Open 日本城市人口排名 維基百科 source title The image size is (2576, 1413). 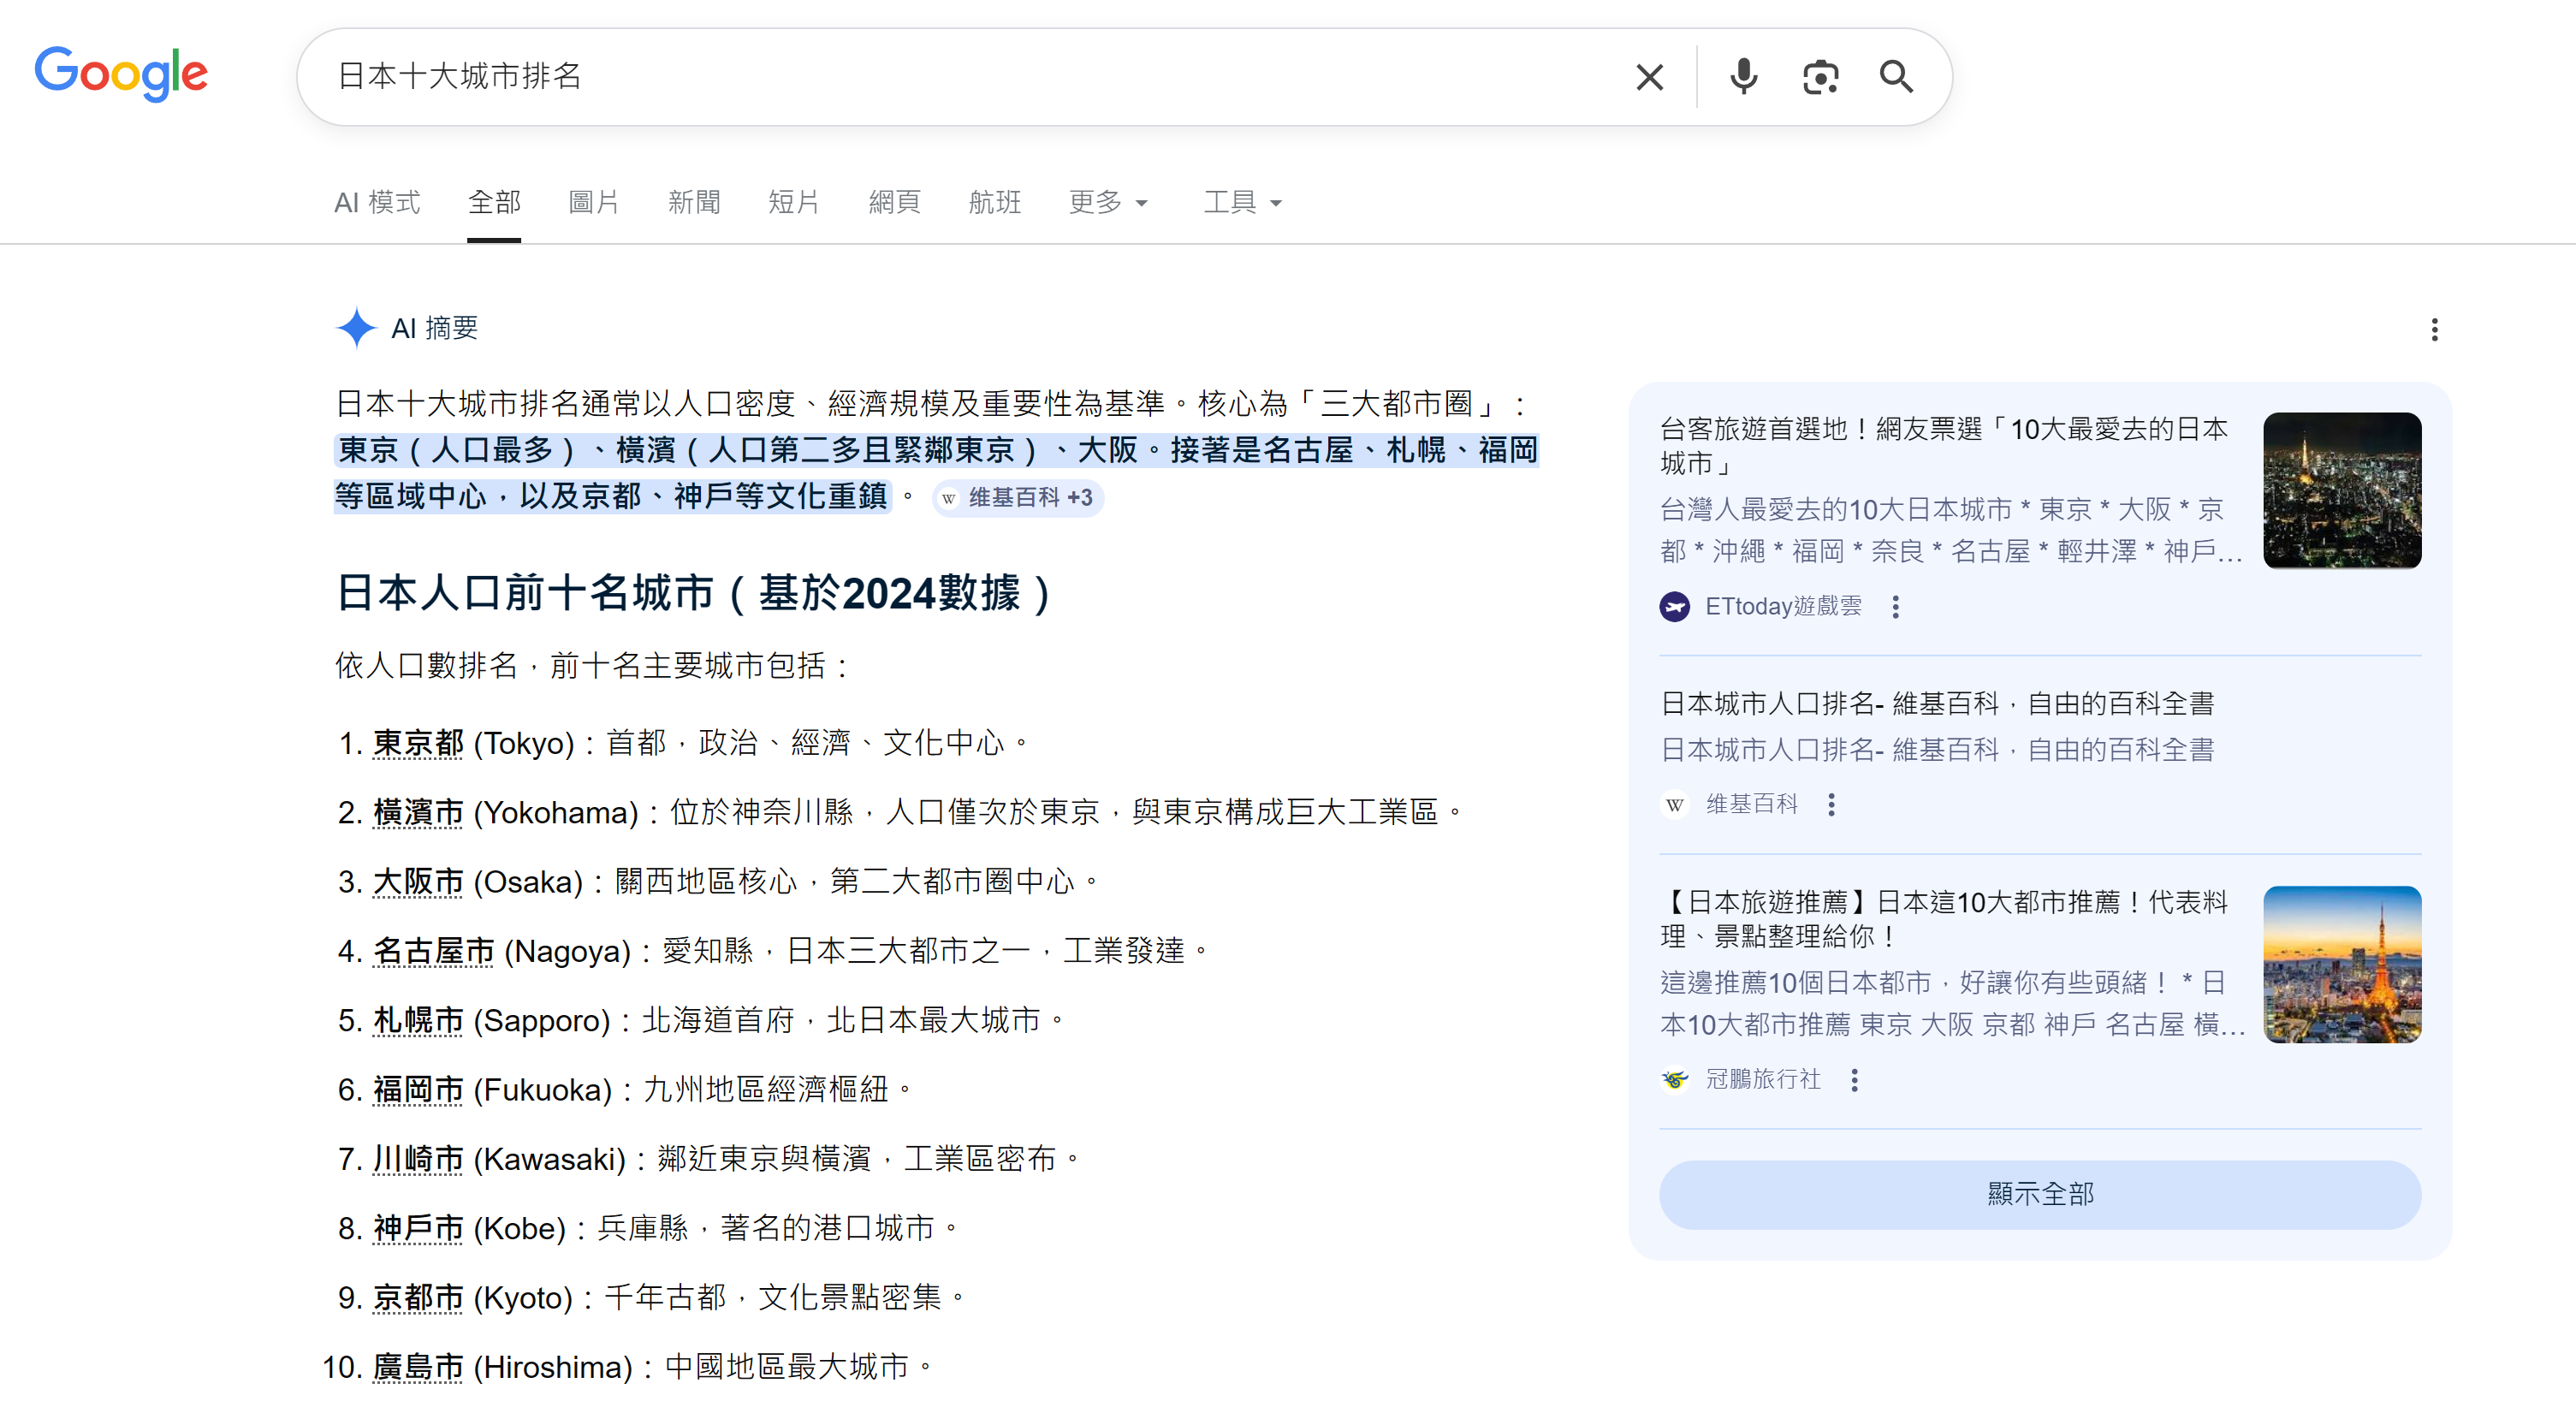(1937, 704)
